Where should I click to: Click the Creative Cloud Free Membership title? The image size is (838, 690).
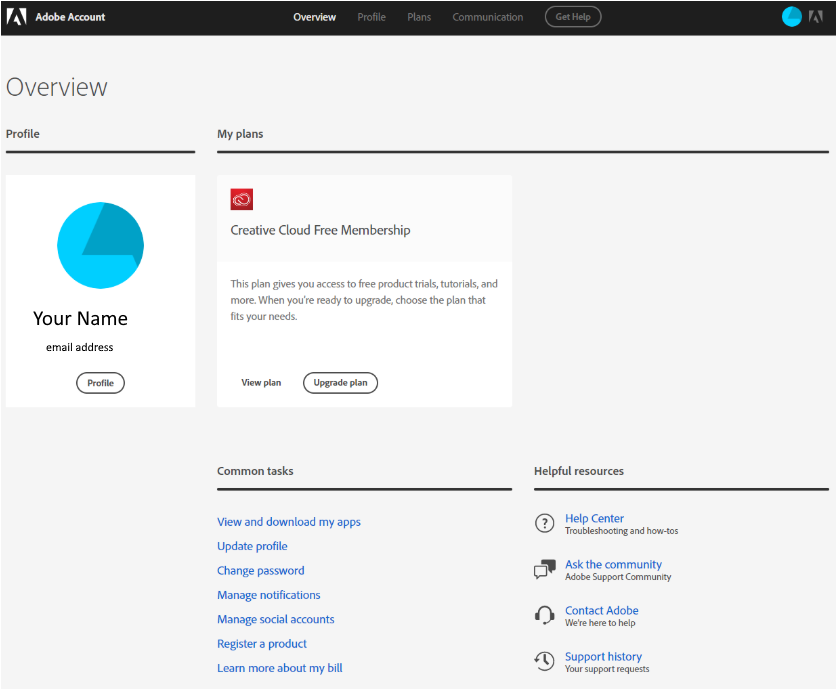pos(320,230)
